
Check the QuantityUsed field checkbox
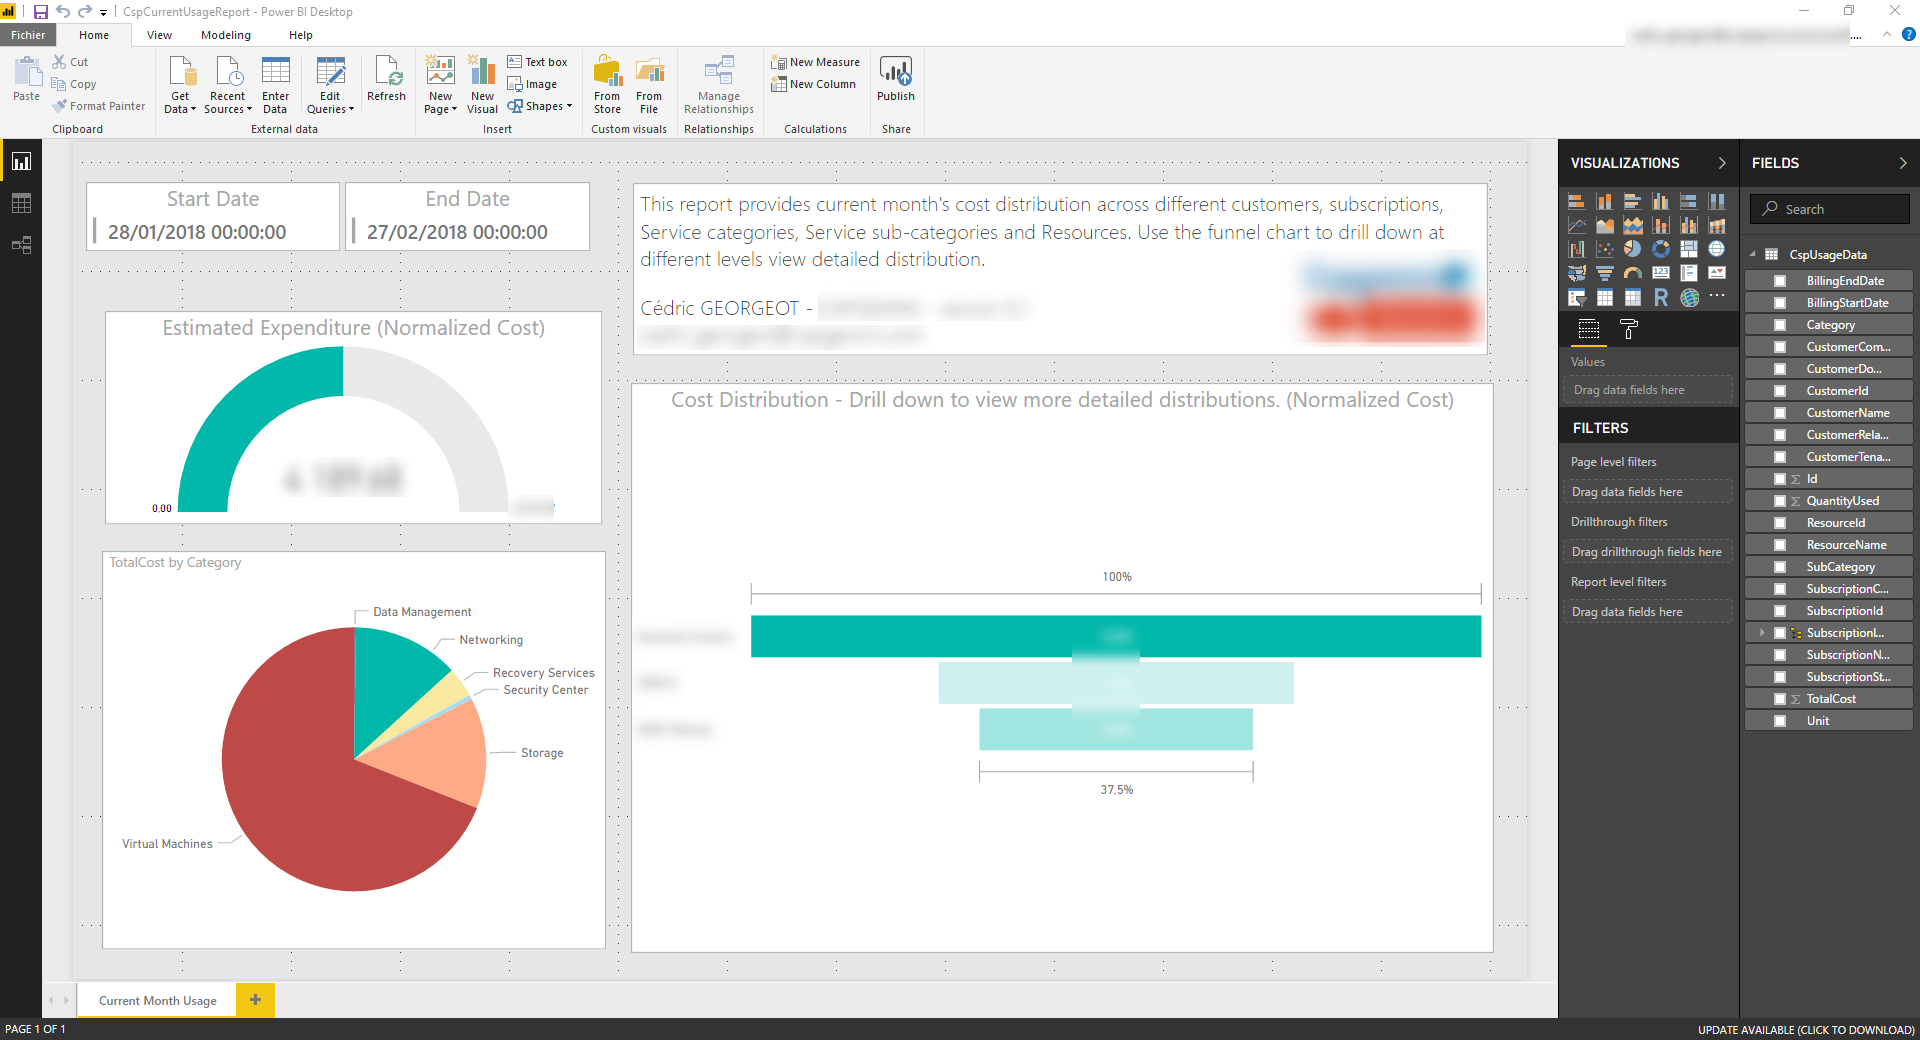[x=1780, y=501]
